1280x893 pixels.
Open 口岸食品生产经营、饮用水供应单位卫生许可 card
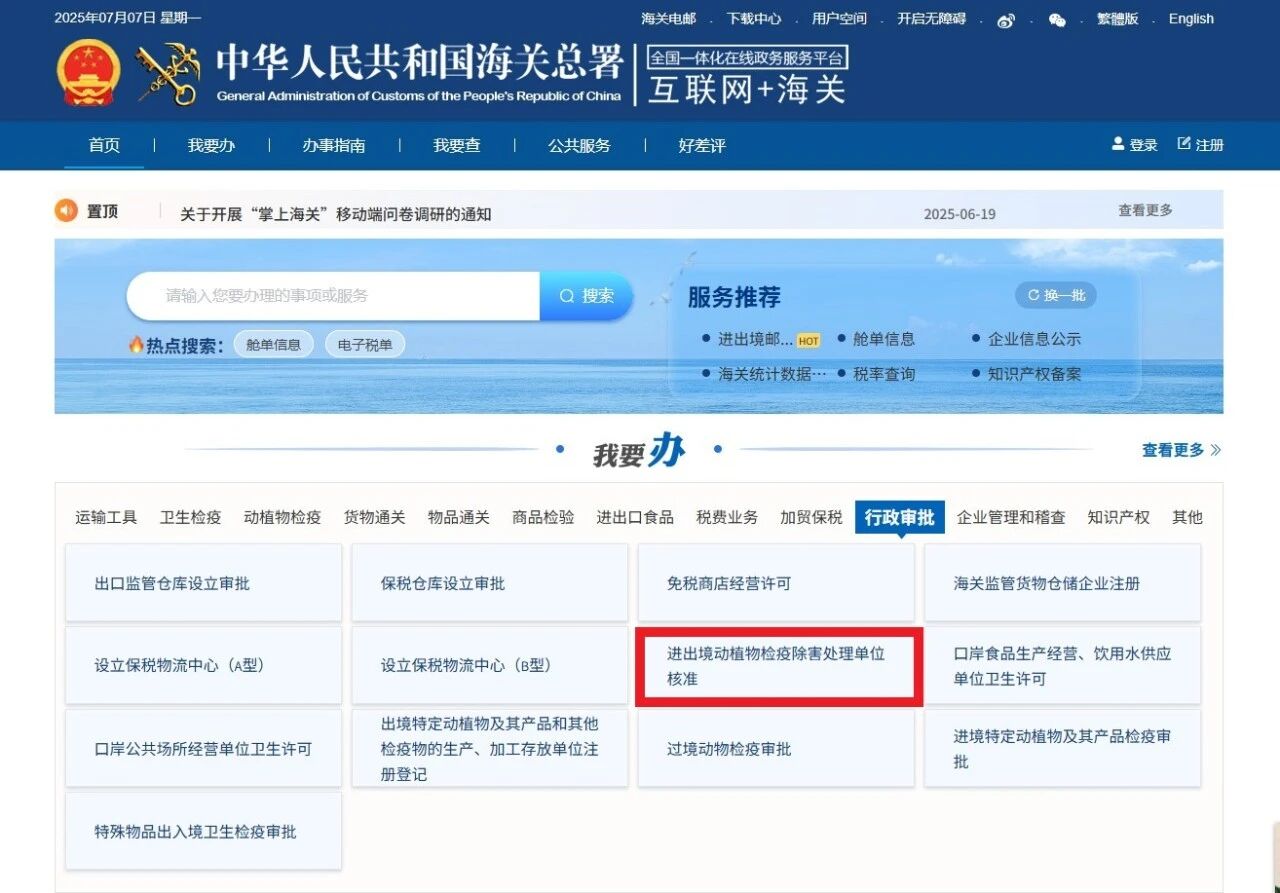click(1062, 666)
